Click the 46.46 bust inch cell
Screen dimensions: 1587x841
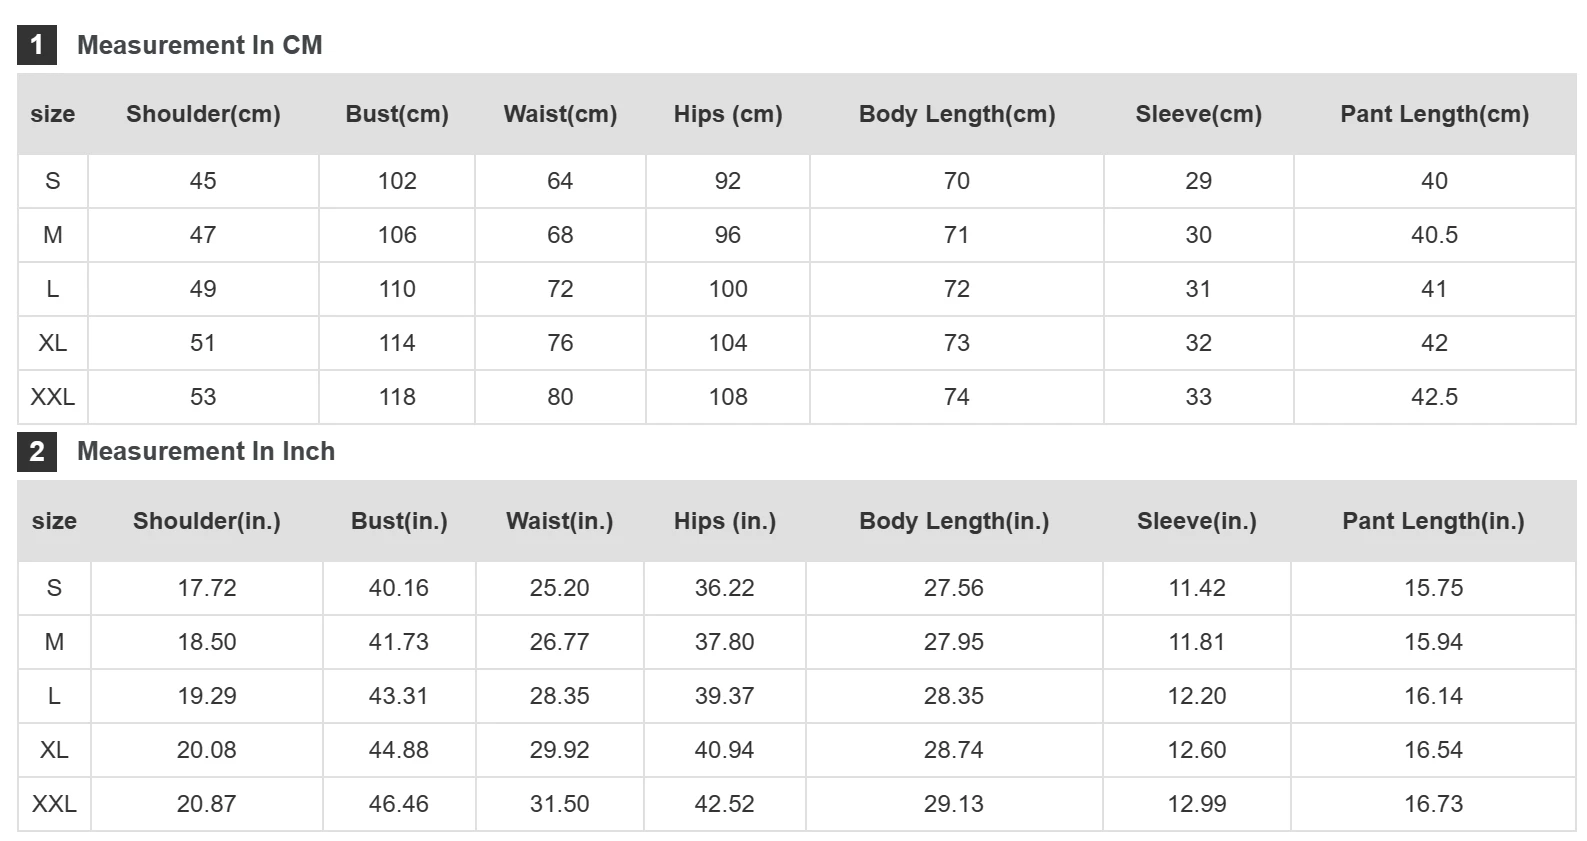pos(399,804)
